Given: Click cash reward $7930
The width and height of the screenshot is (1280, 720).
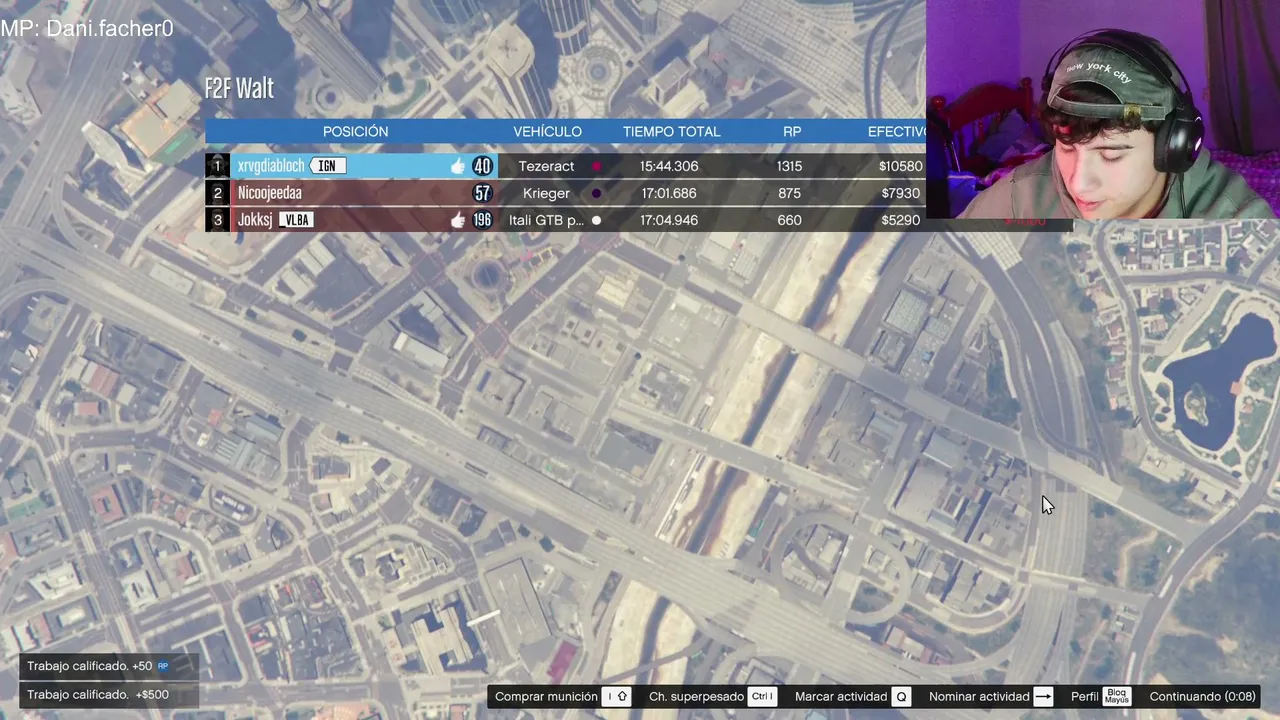Looking at the screenshot, I should (901, 193).
